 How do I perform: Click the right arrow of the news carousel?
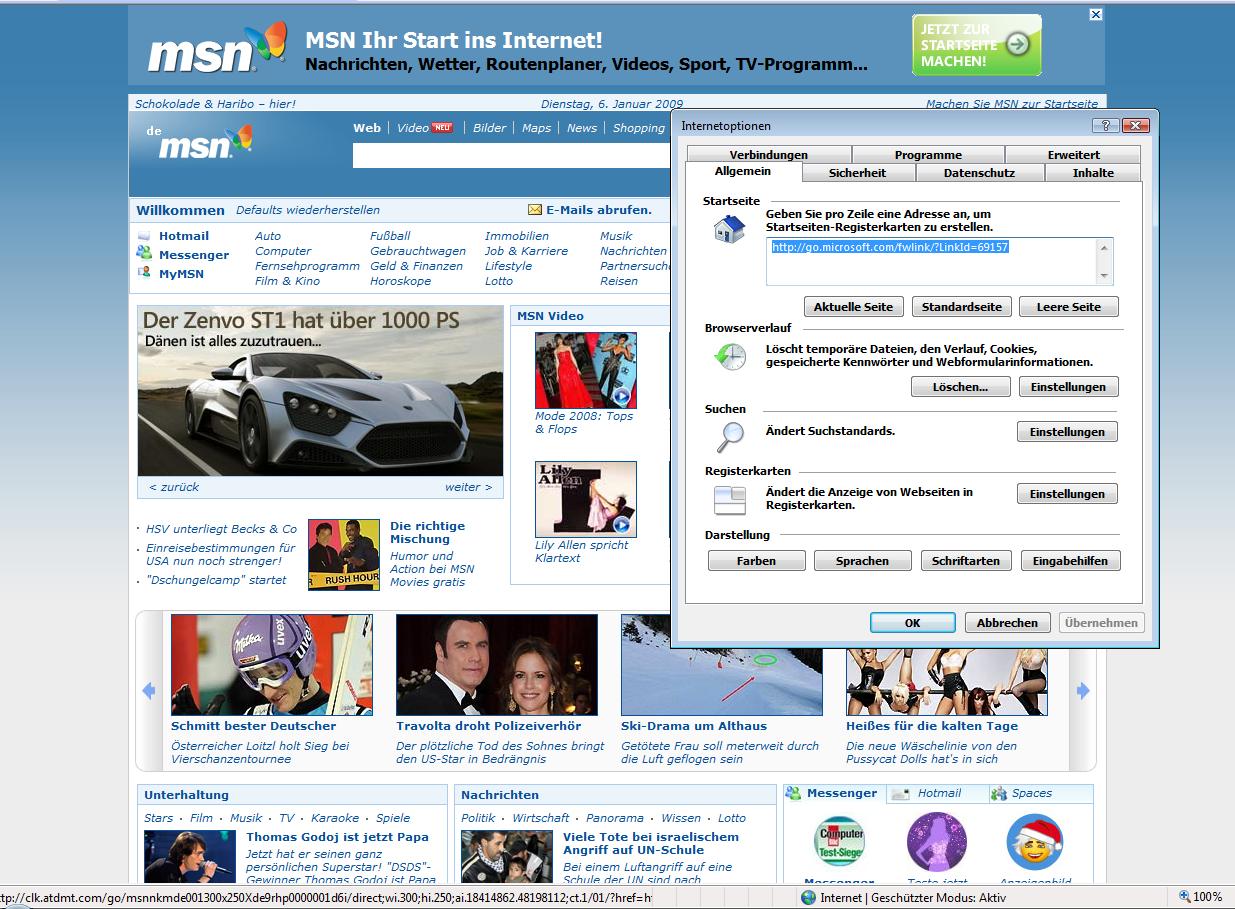click(1082, 690)
